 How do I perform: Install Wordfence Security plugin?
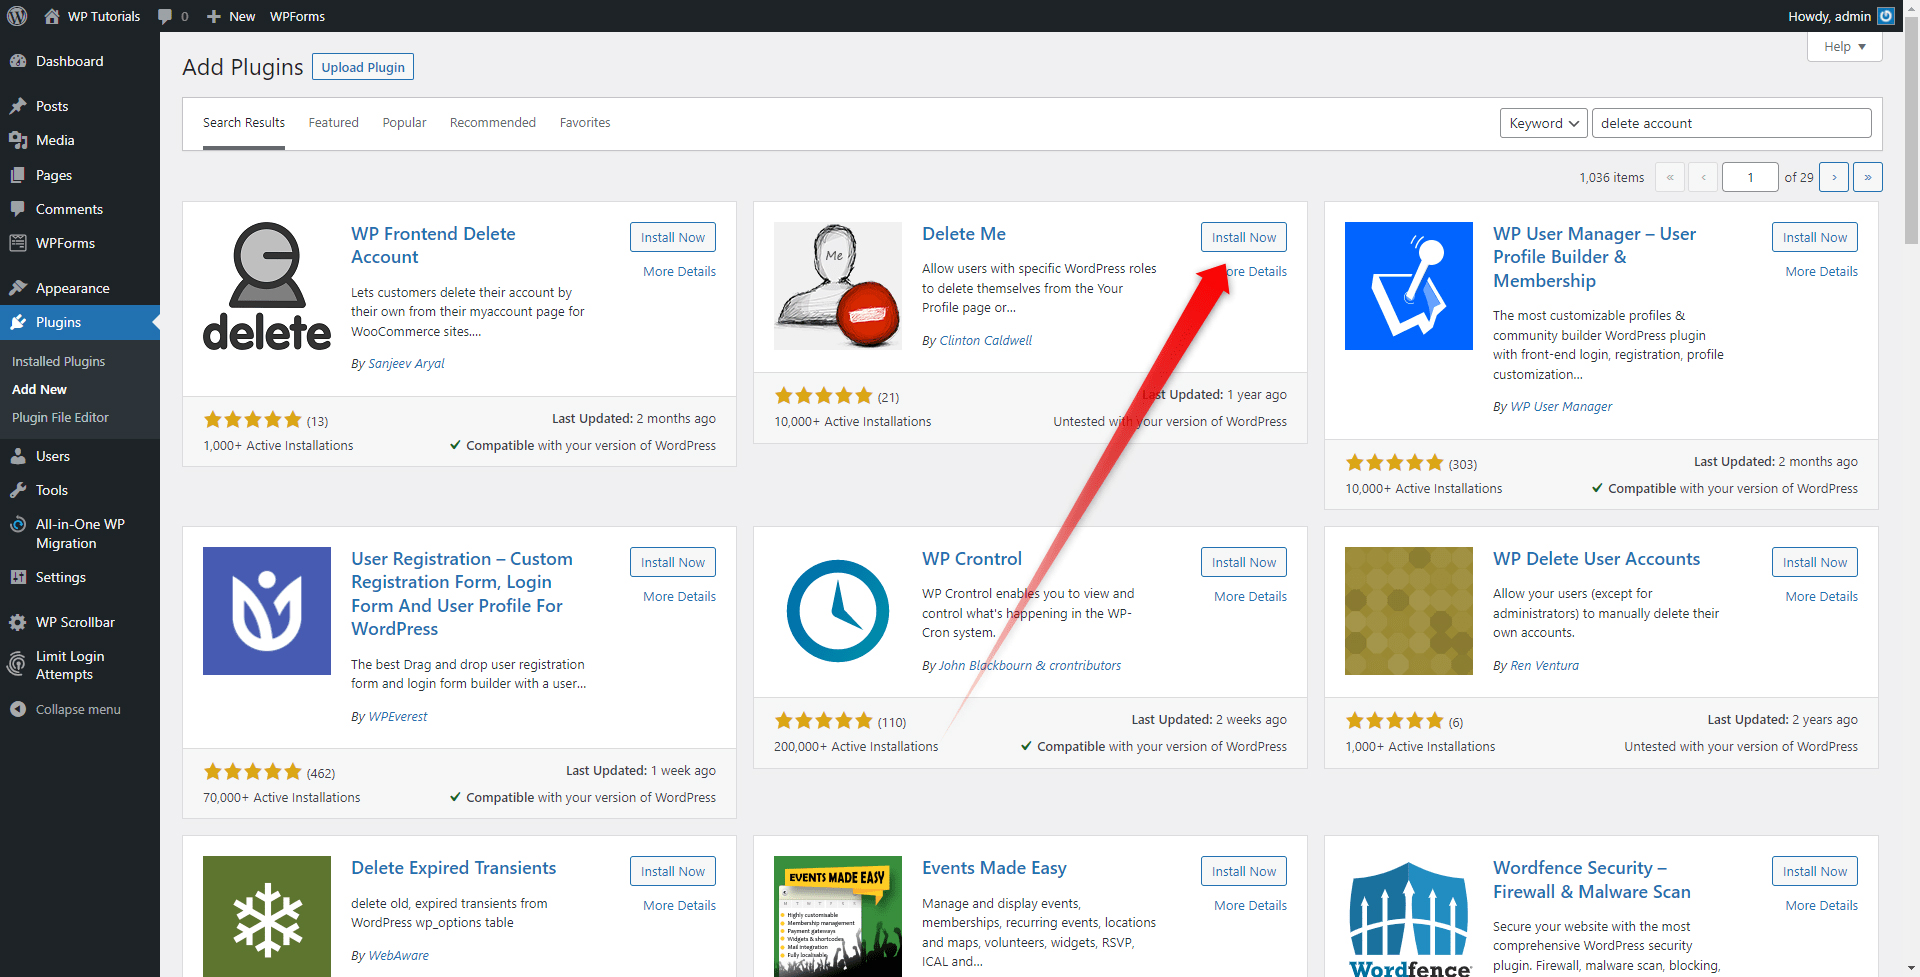tap(1815, 871)
